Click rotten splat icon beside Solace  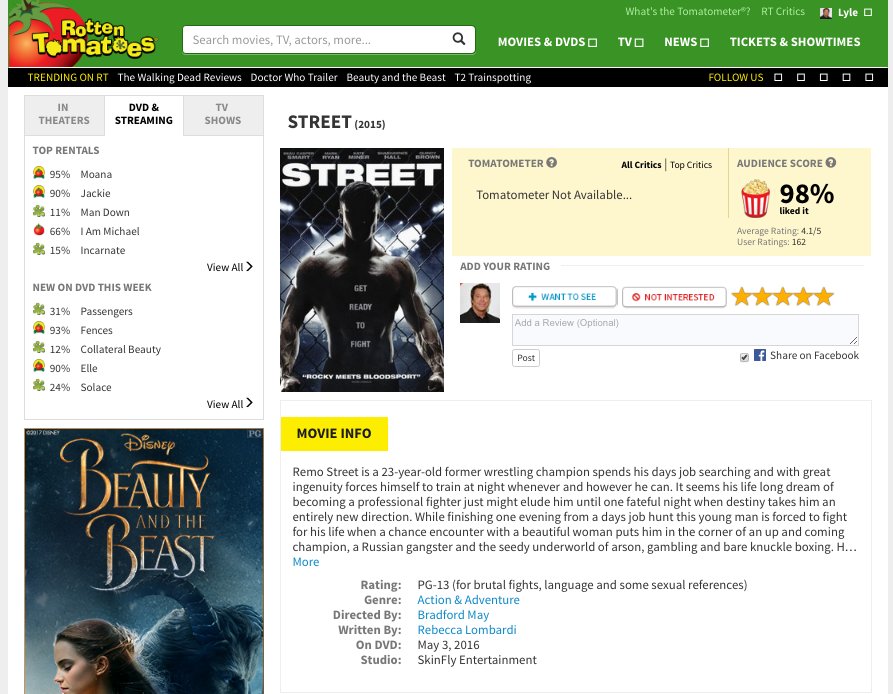(x=39, y=385)
